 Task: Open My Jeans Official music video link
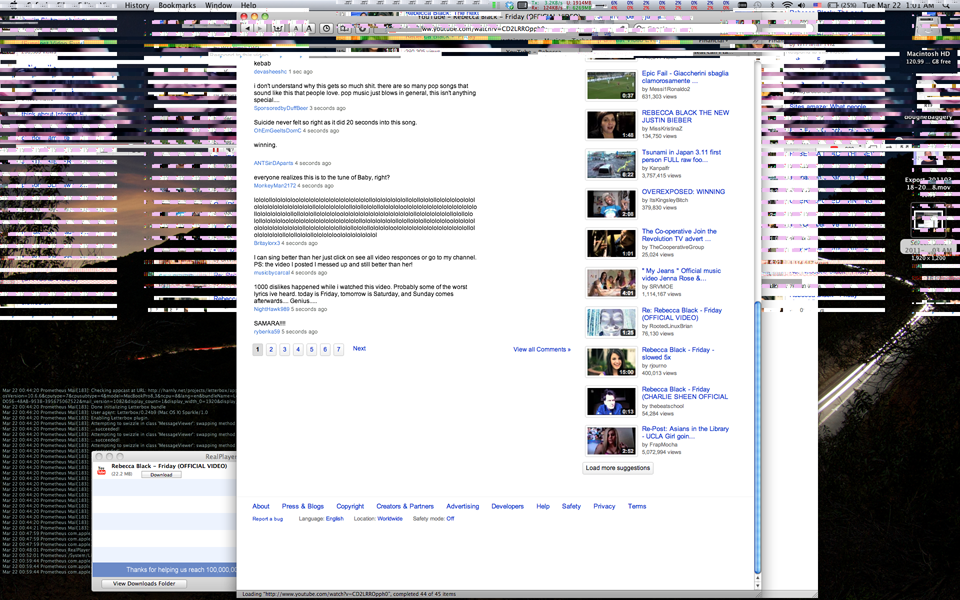coord(681,274)
